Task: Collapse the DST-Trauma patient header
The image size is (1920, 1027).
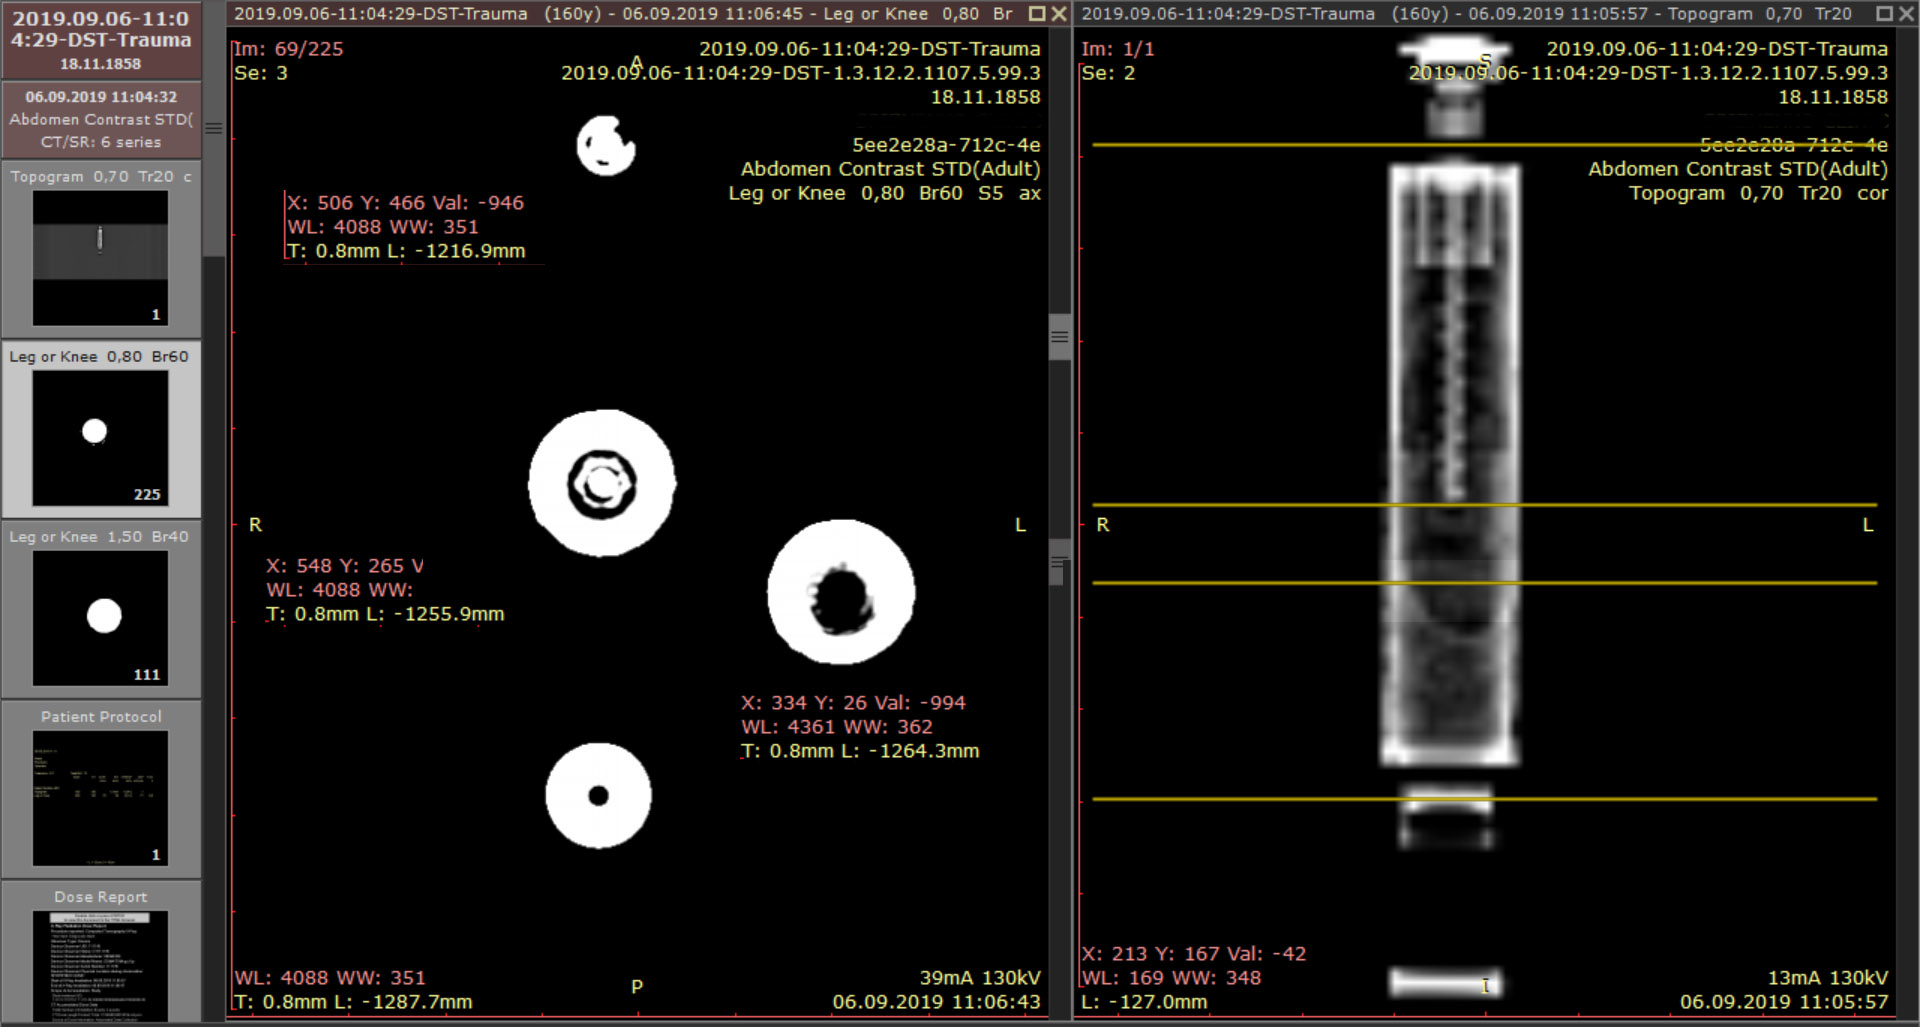Action: [x=100, y=40]
